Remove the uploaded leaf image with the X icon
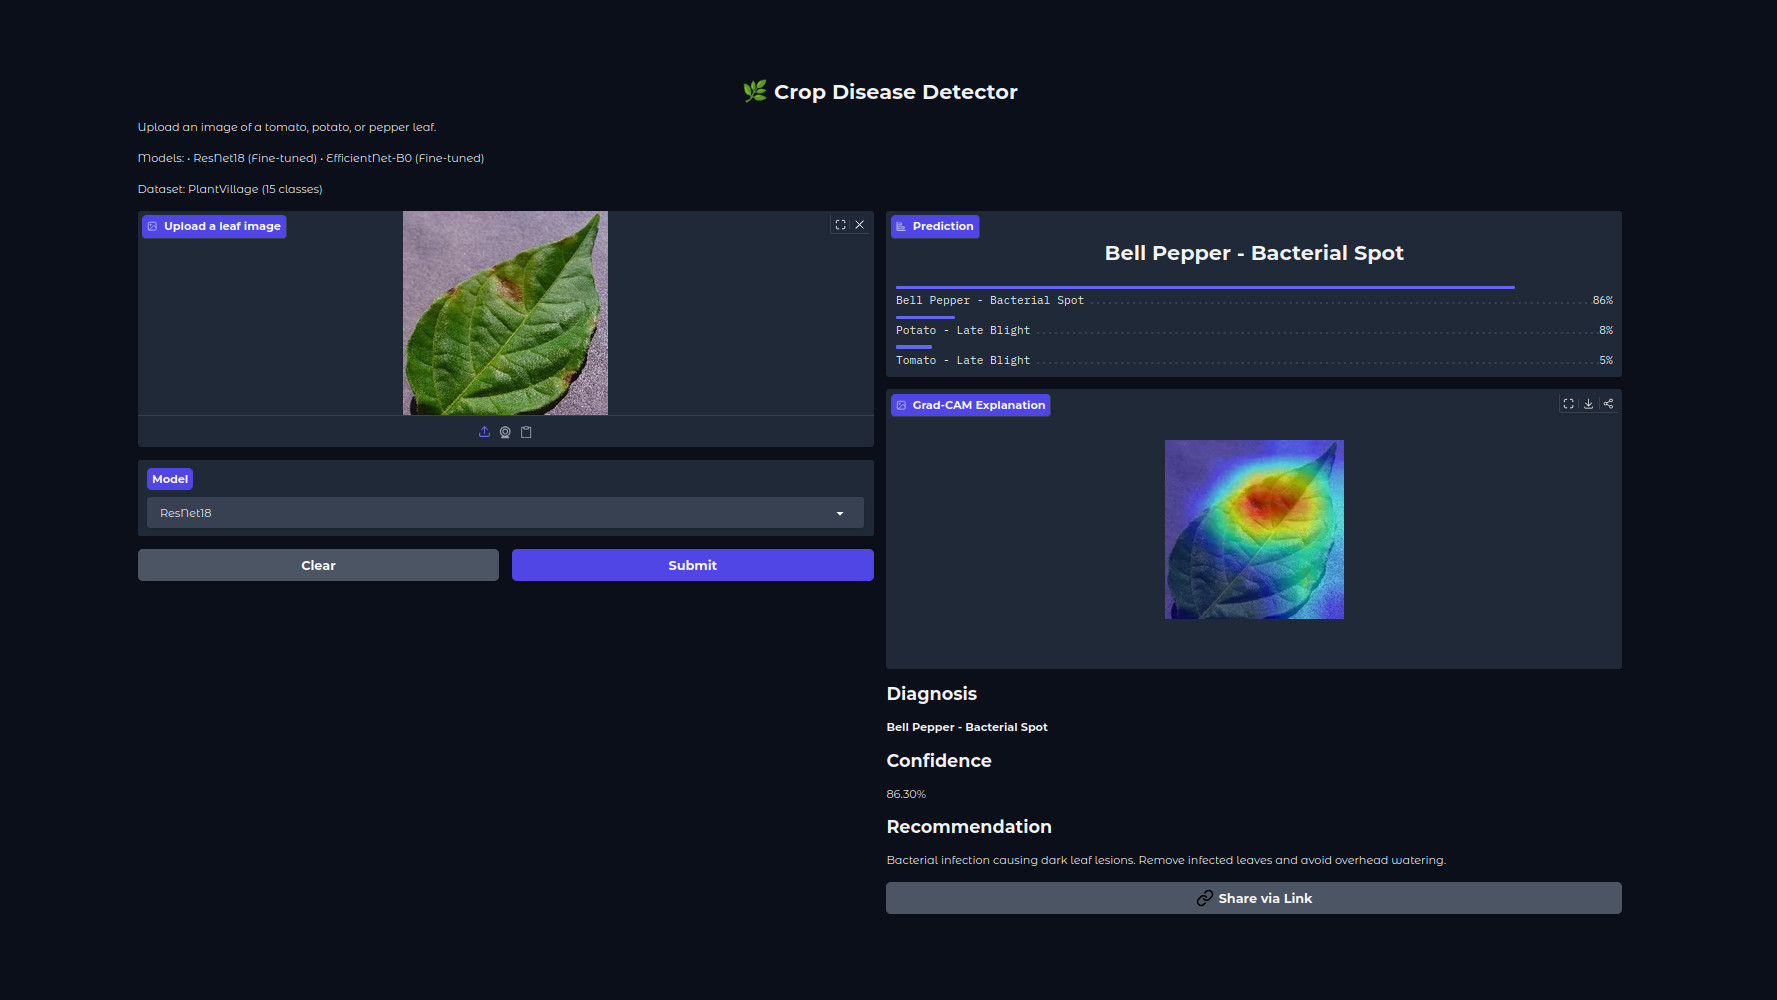Screen dimensions: 1777x1000 coord(859,225)
